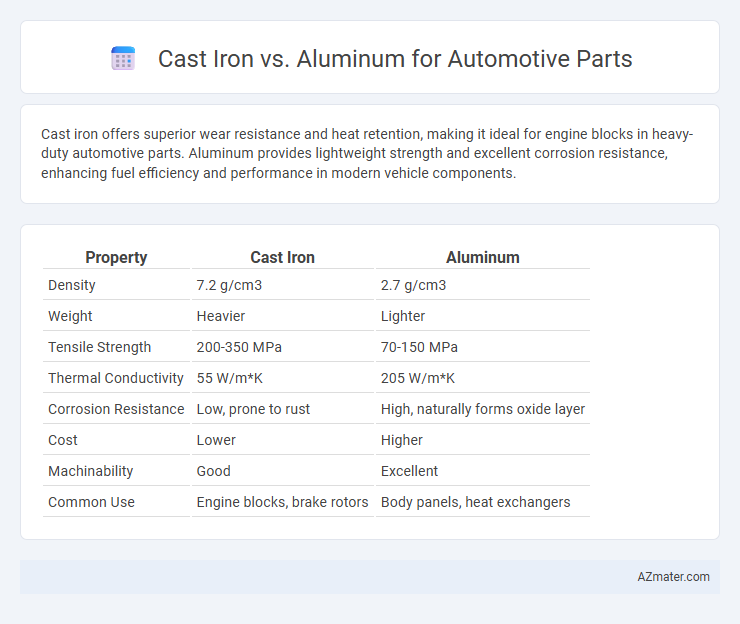
Task: Select the 'Cast Iron' column header
Action: coord(282,257)
